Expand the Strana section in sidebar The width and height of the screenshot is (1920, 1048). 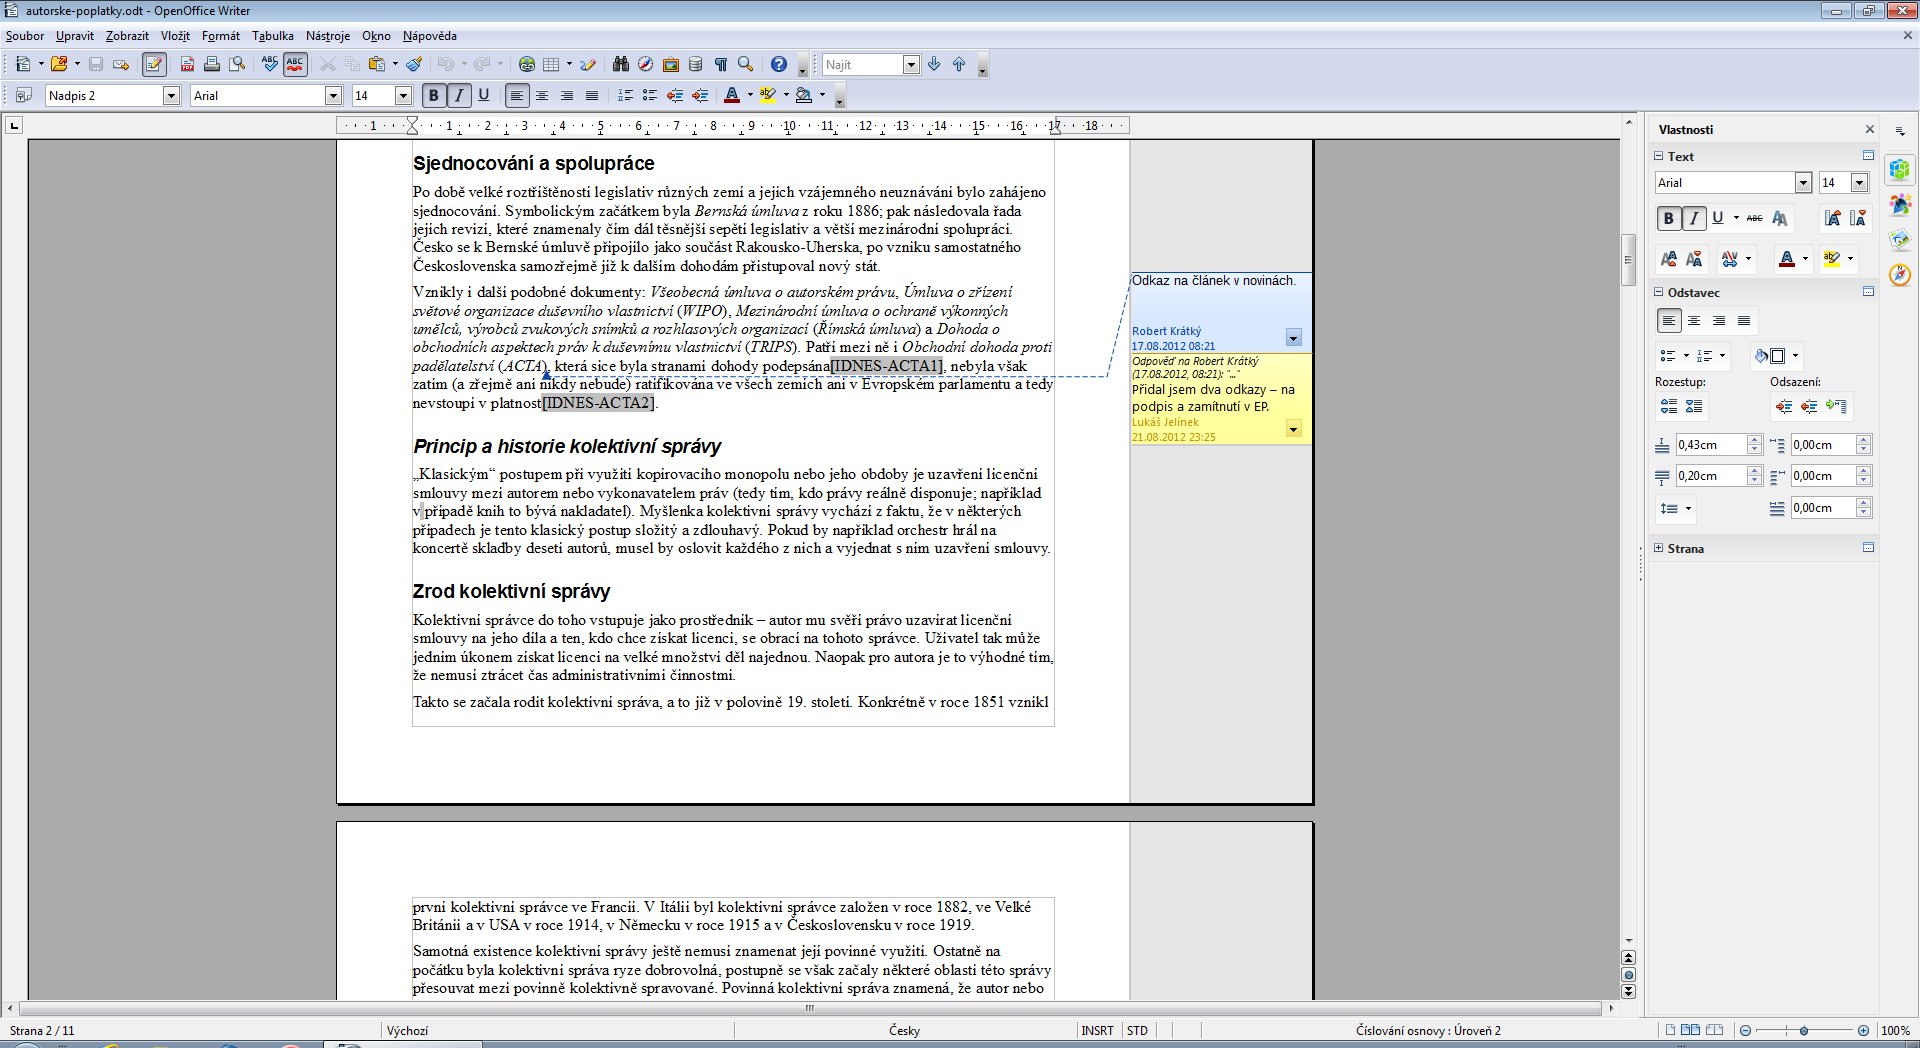(1659, 549)
